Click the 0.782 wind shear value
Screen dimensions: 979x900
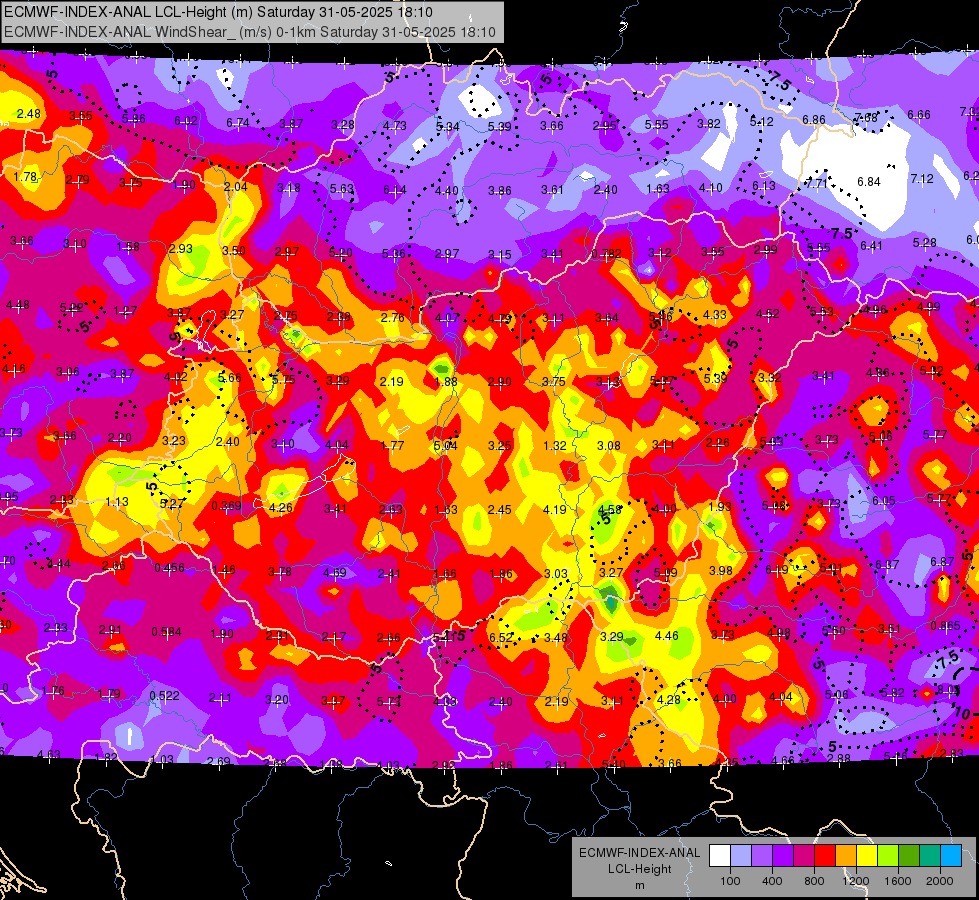[x=606, y=254]
